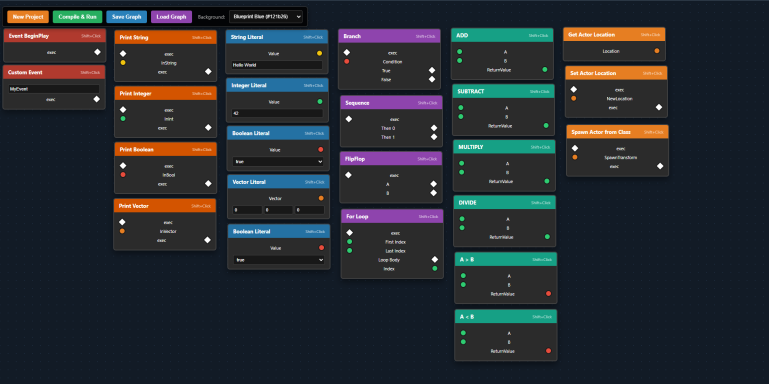
Task: Click the exec input pin on For Loop
Action: [350, 233]
